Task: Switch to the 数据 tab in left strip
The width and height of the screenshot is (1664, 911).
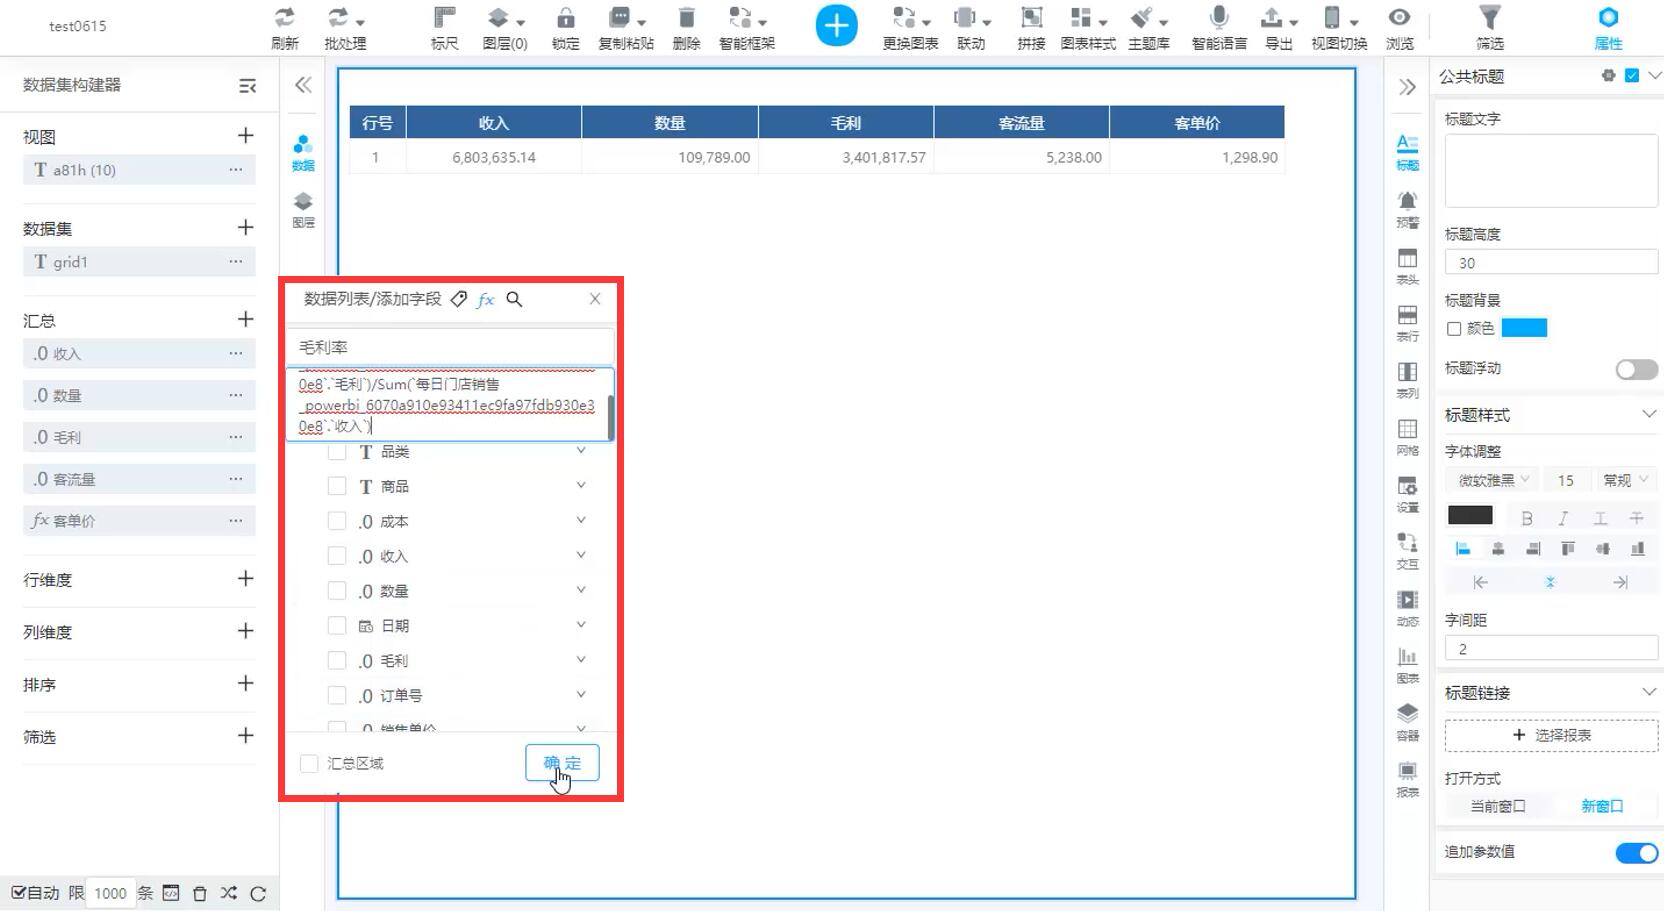Action: [303, 153]
